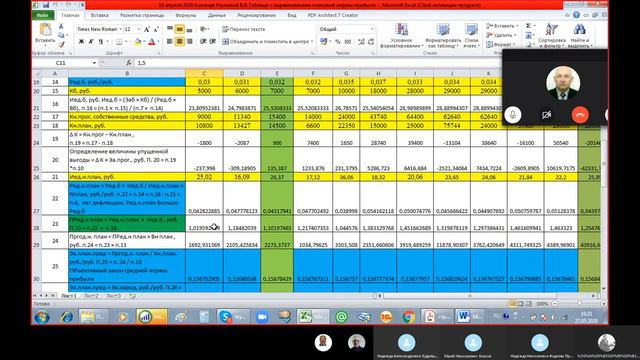Expand the merge and center options arrow
Screen dimensions: 640x360
[312, 42]
